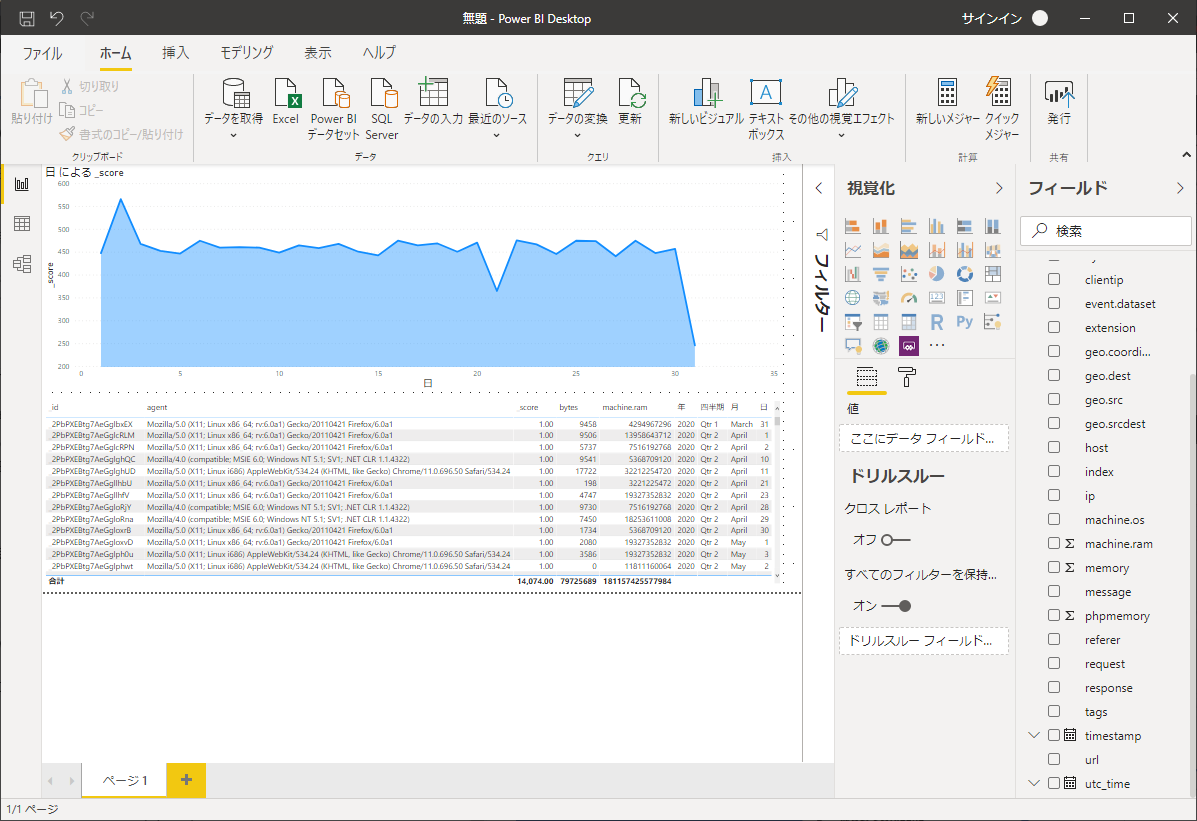Expand the フィルター pane arrow
The image size is (1197, 821).
coord(819,188)
